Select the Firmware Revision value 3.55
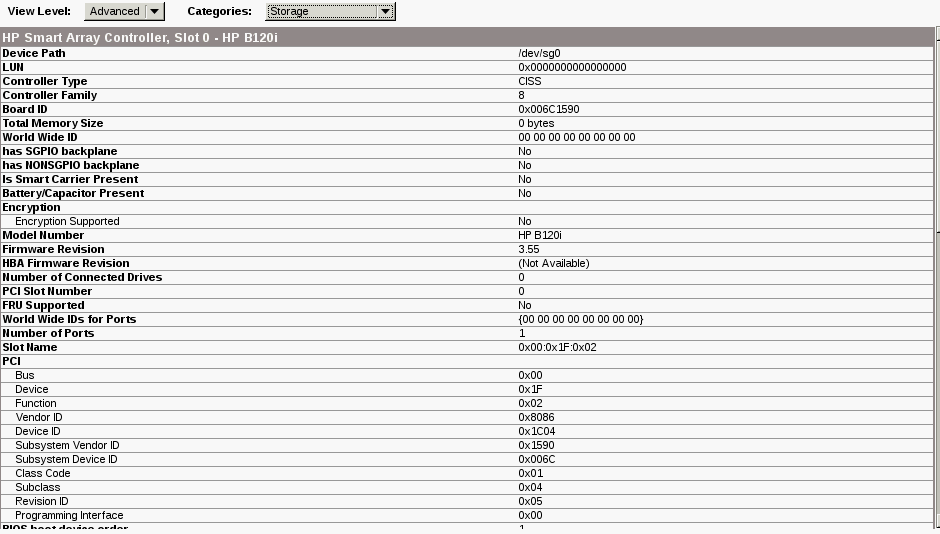Viewport: 940px width, 534px height. pyautogui.click(x=529, y=249)
